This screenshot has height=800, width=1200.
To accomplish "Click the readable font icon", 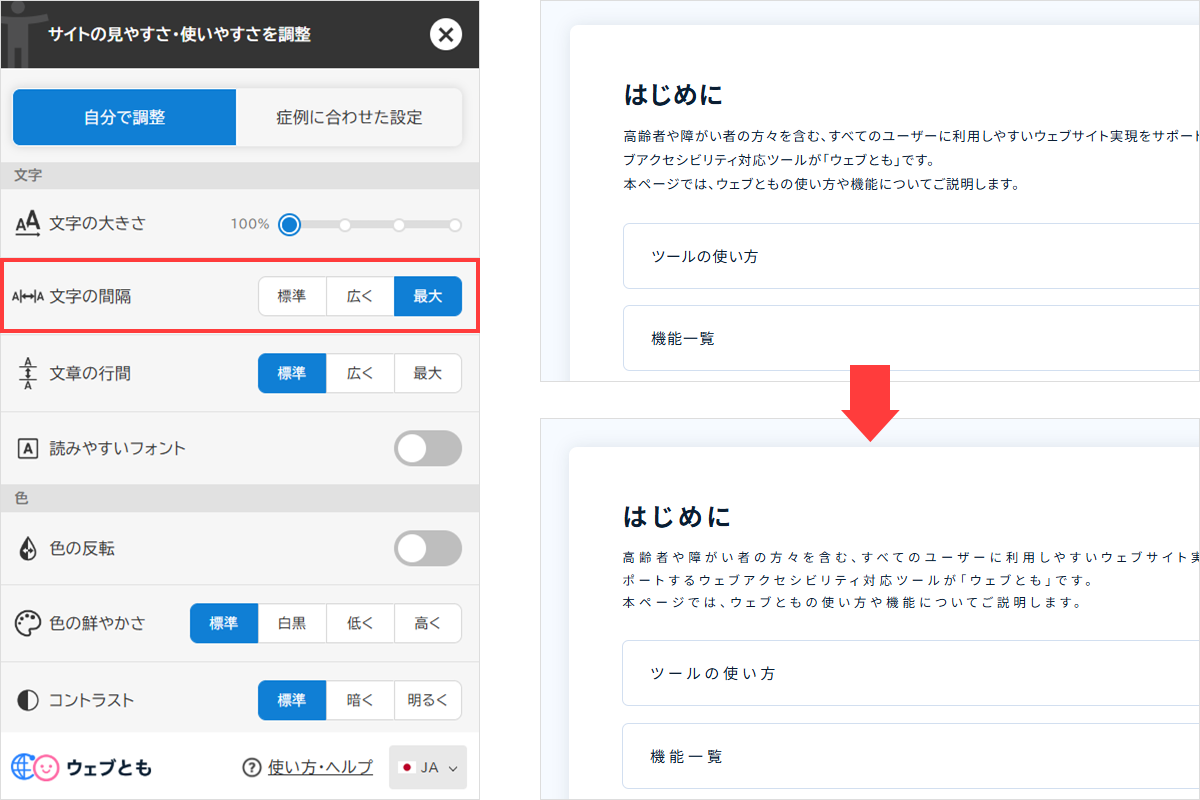I will [x=28, y=449].
